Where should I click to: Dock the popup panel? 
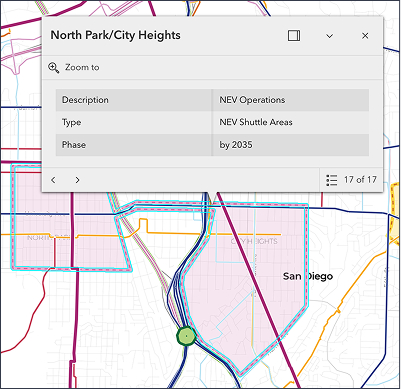click(294, 36)
